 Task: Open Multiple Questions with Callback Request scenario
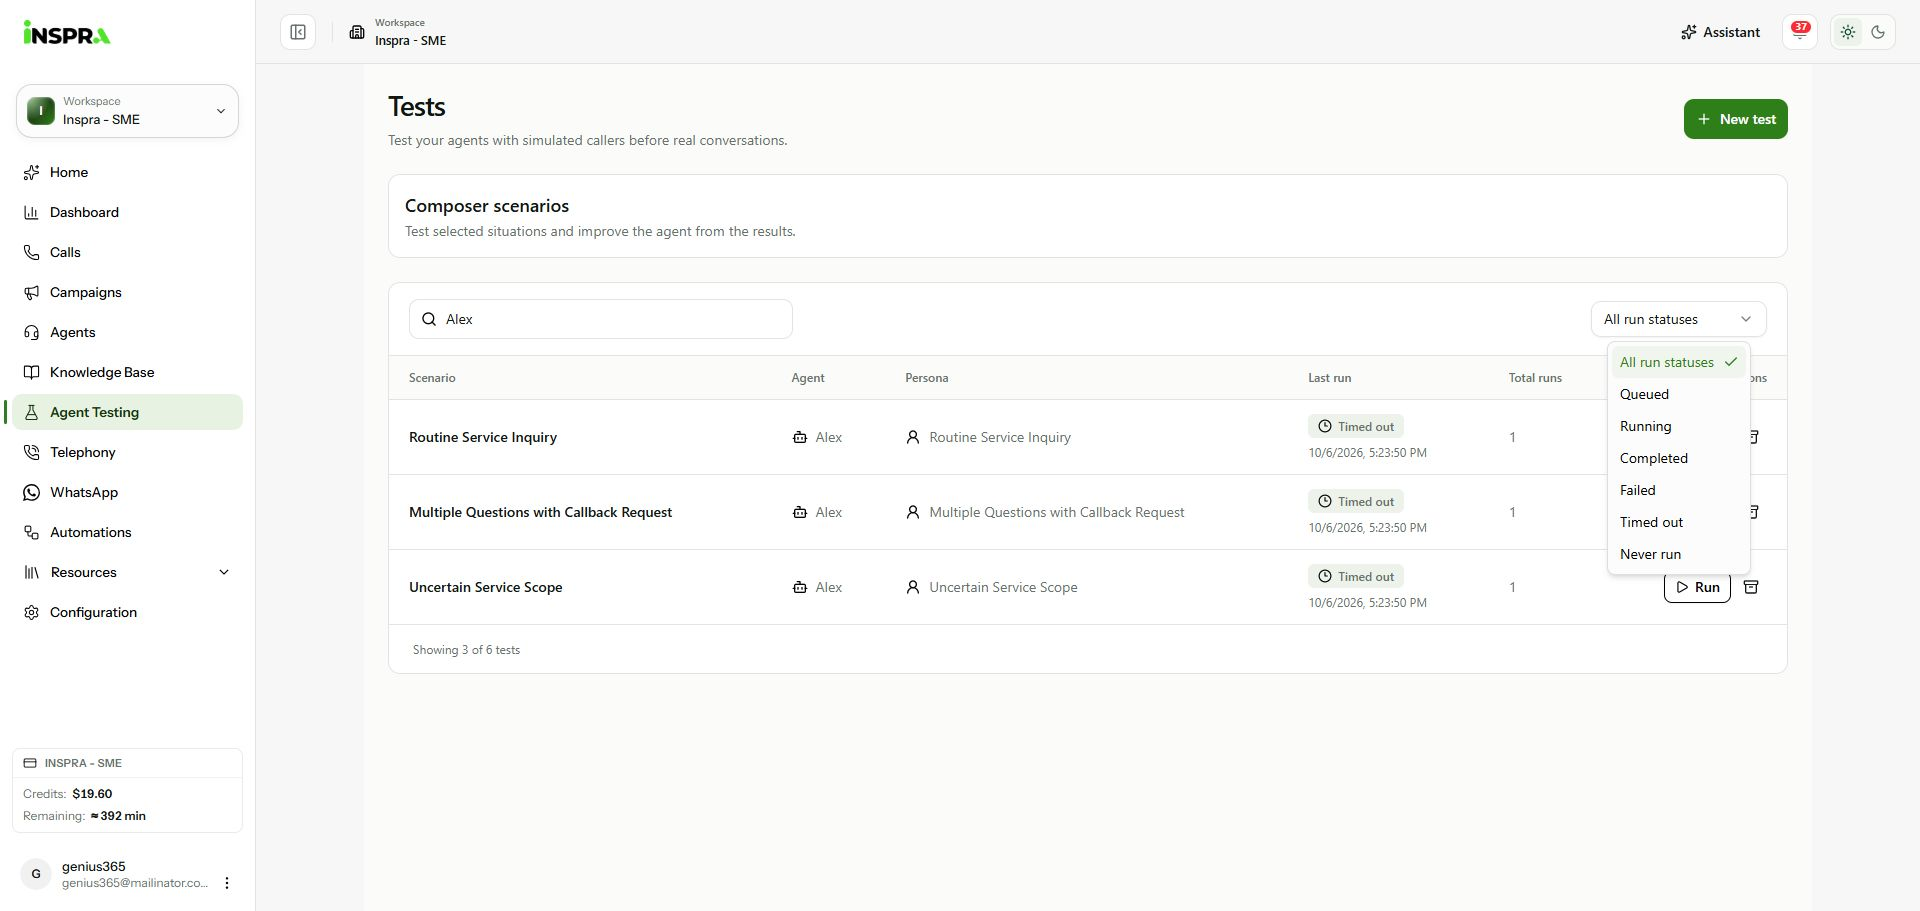[x=540, y=512]
